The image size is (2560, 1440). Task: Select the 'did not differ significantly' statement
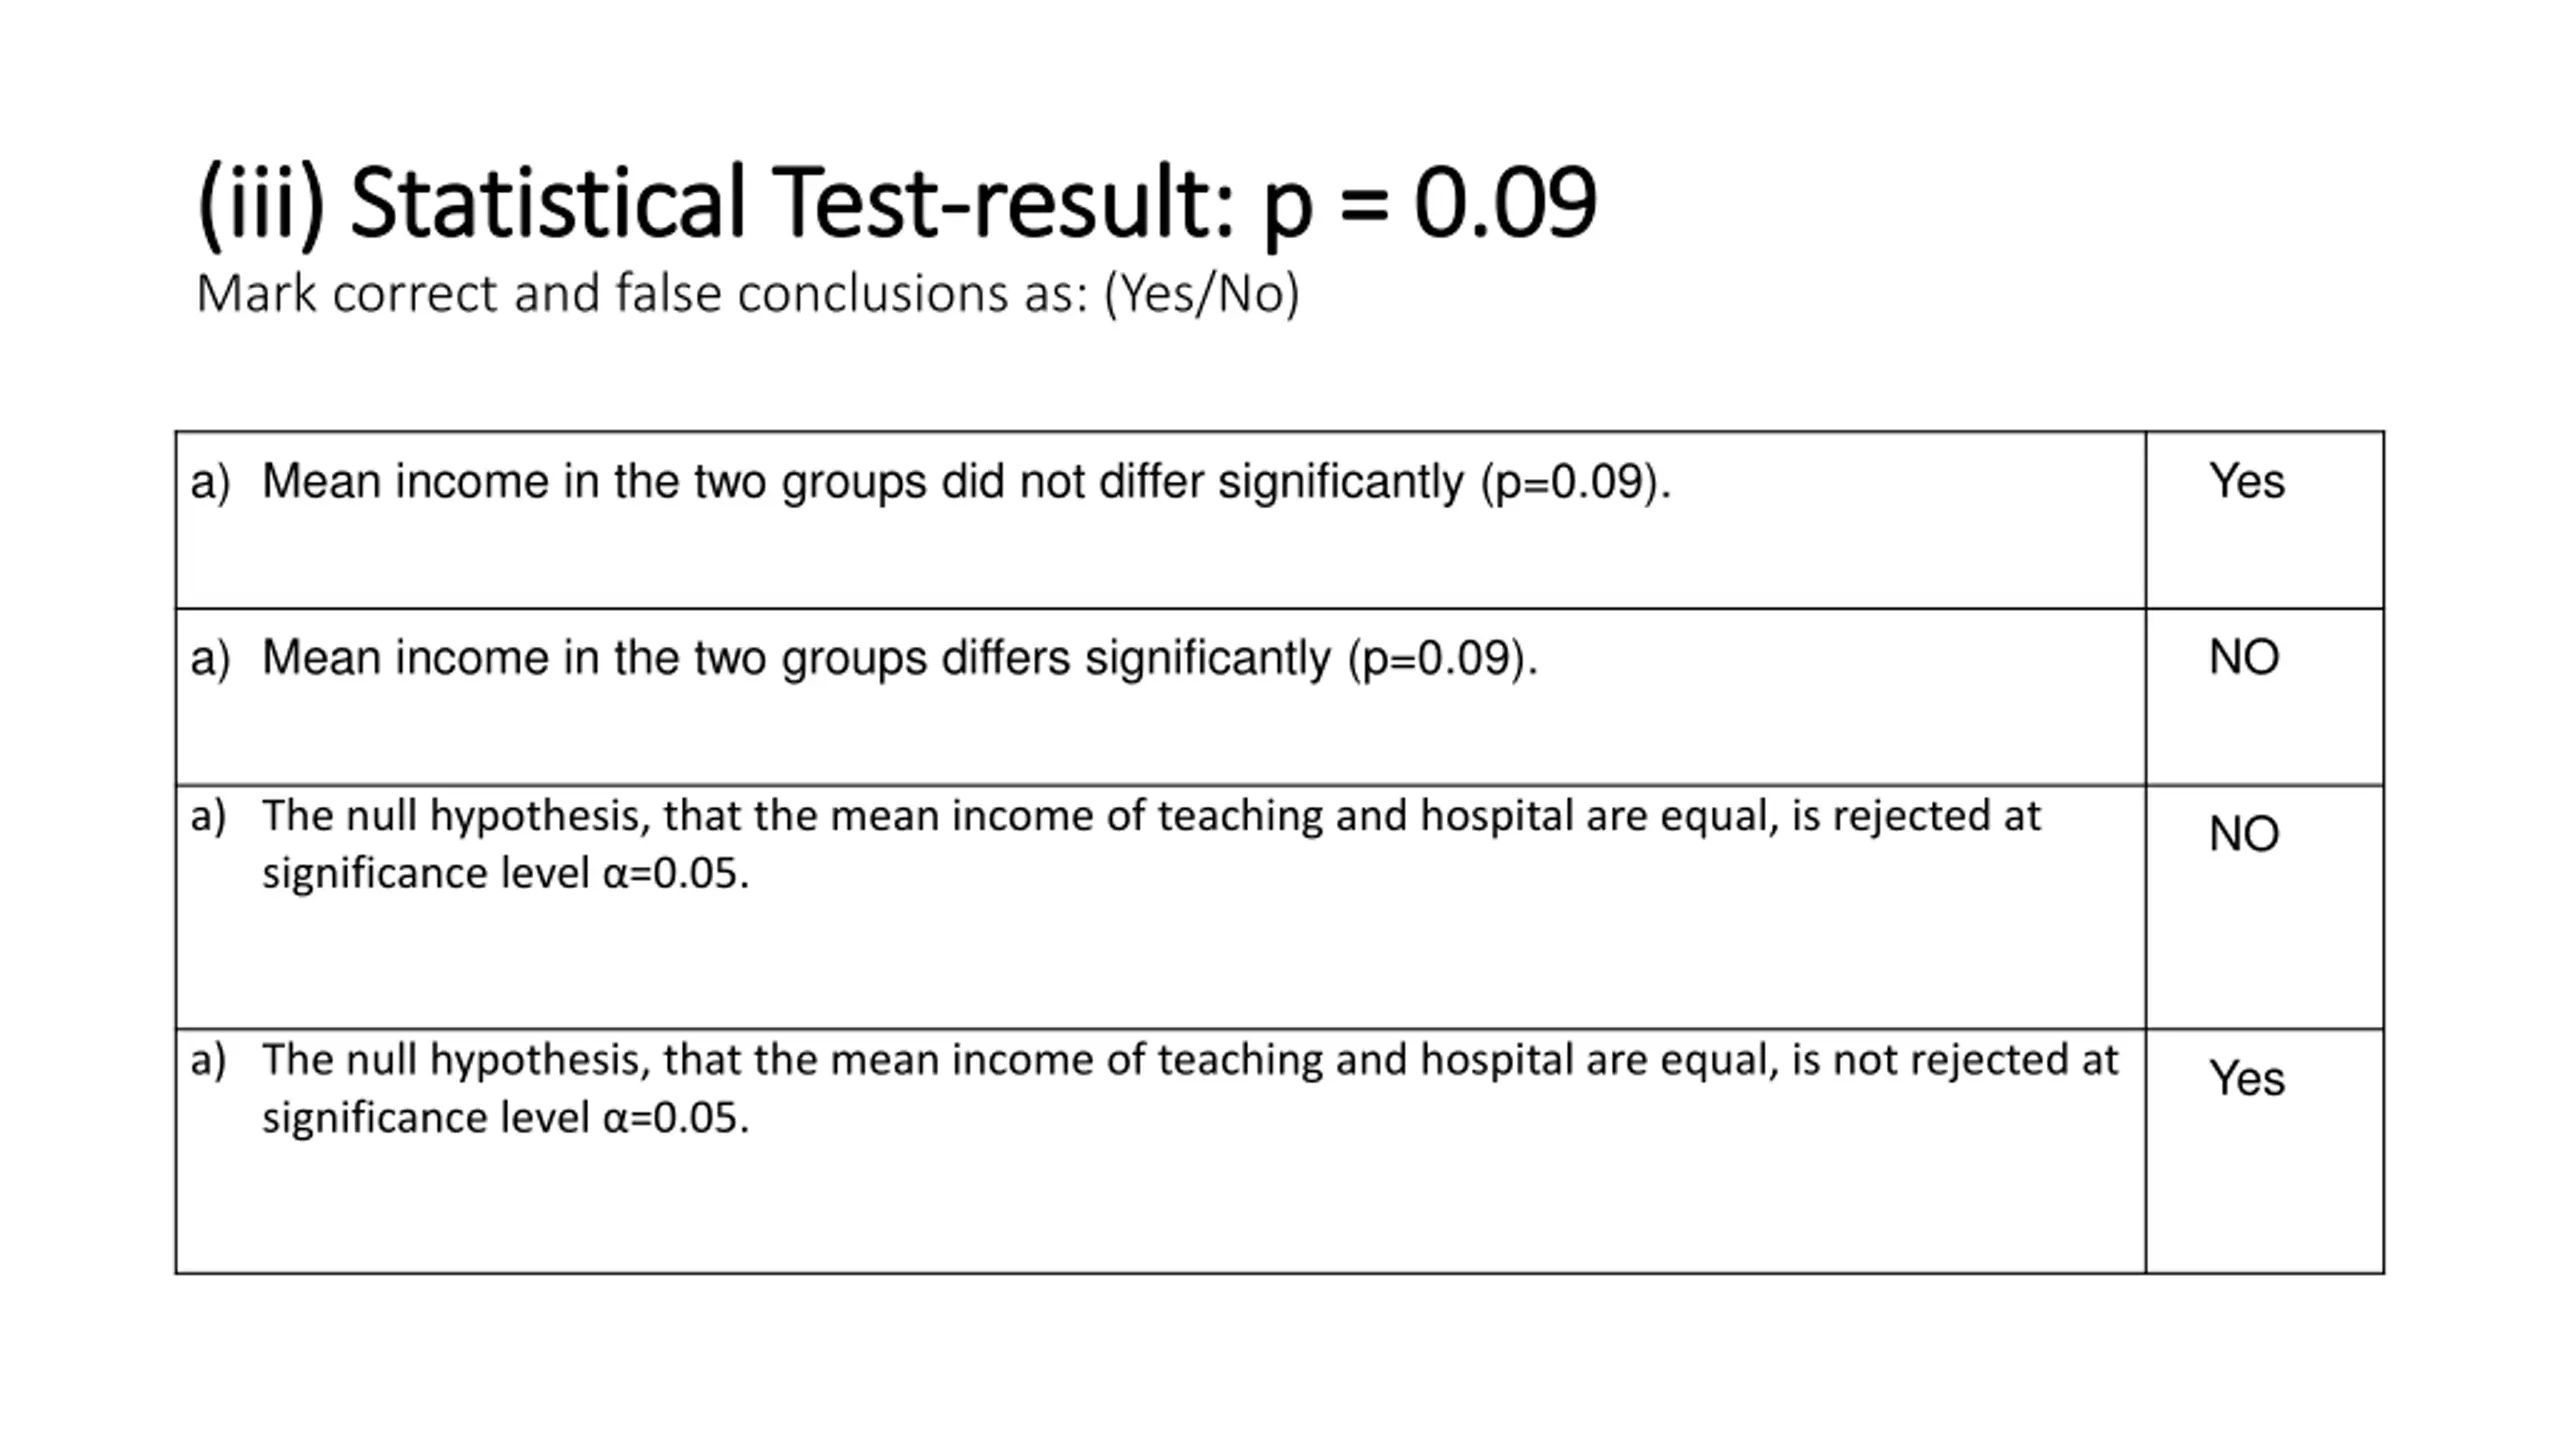[966, 482]
